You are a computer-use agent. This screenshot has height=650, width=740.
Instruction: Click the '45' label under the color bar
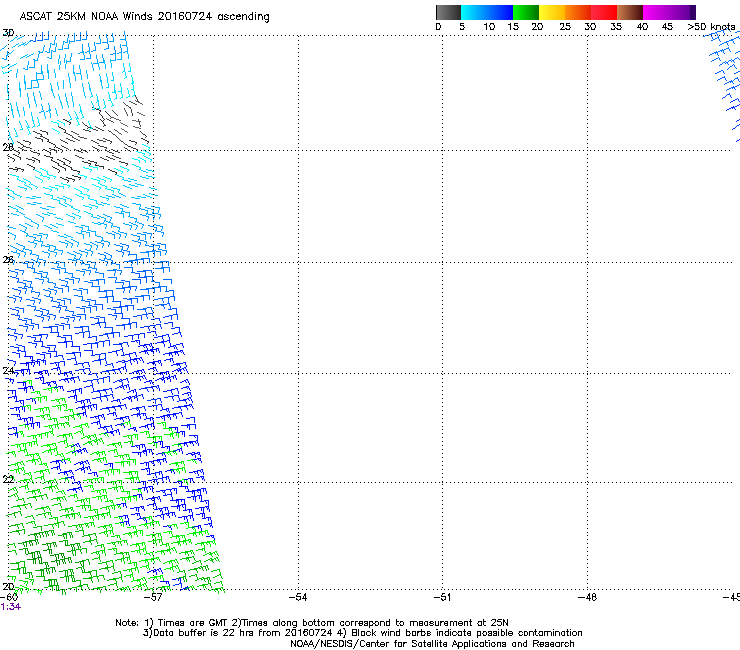[667, 26]
